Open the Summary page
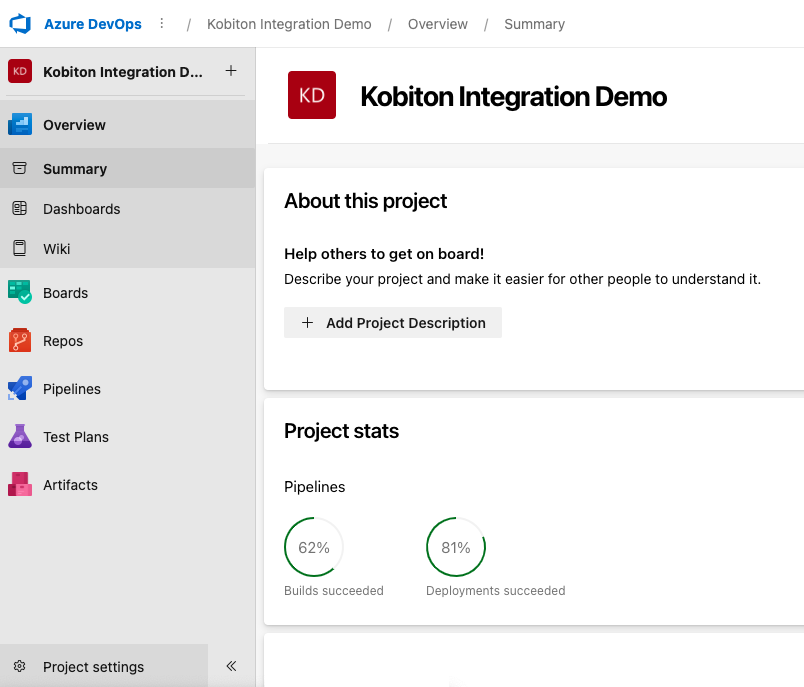The height and width of the screenshot is (687, 804). click(x=128, y=168)
